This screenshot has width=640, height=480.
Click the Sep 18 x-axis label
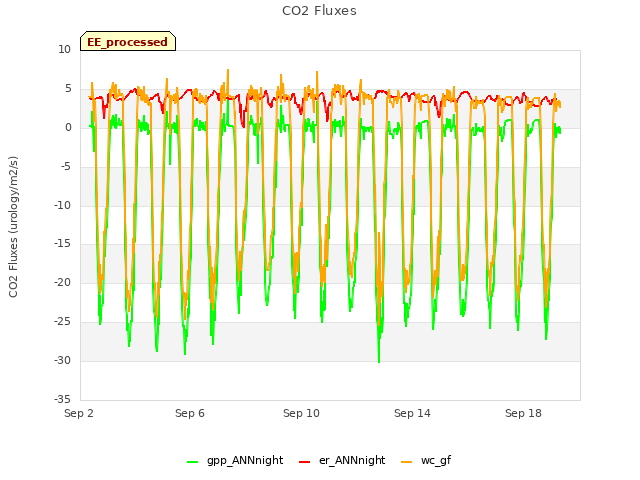pos(523,413)
